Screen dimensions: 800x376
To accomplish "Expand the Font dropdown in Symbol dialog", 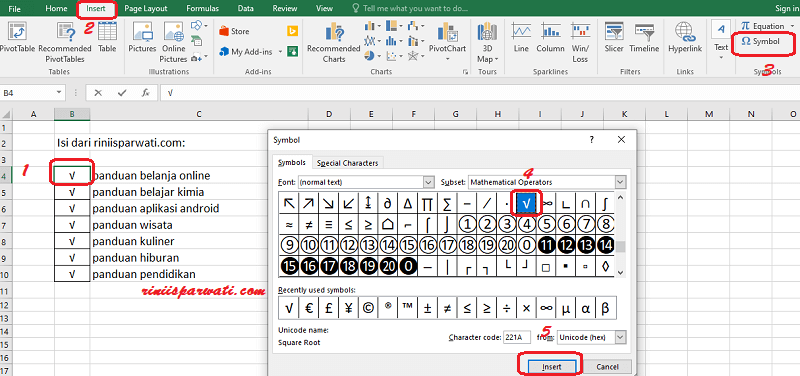I will pyautogui.click(x=428, y=182).
